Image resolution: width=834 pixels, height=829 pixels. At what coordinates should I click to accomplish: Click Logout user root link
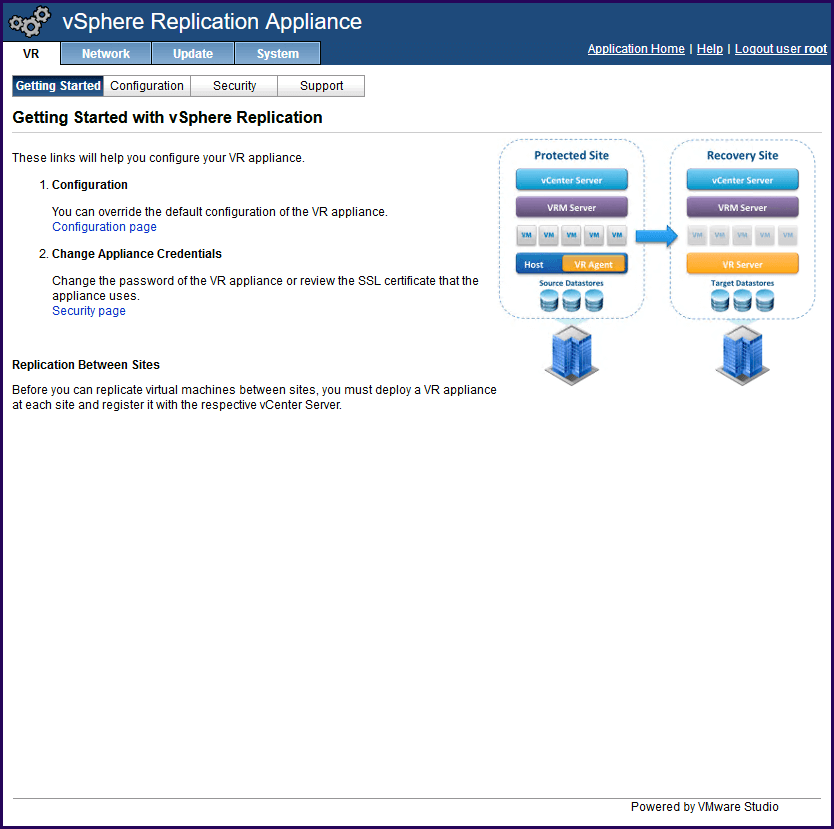click(x=780, y=49)
